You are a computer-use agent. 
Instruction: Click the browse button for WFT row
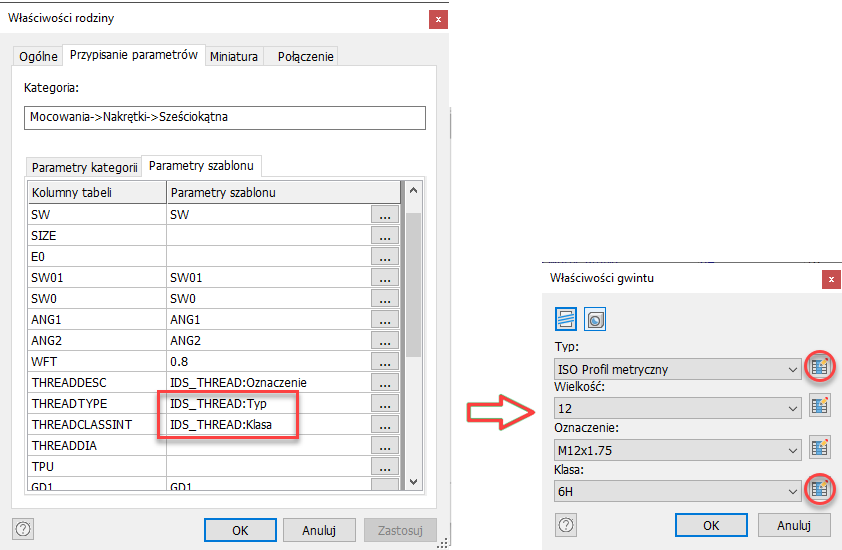(385, 361)
